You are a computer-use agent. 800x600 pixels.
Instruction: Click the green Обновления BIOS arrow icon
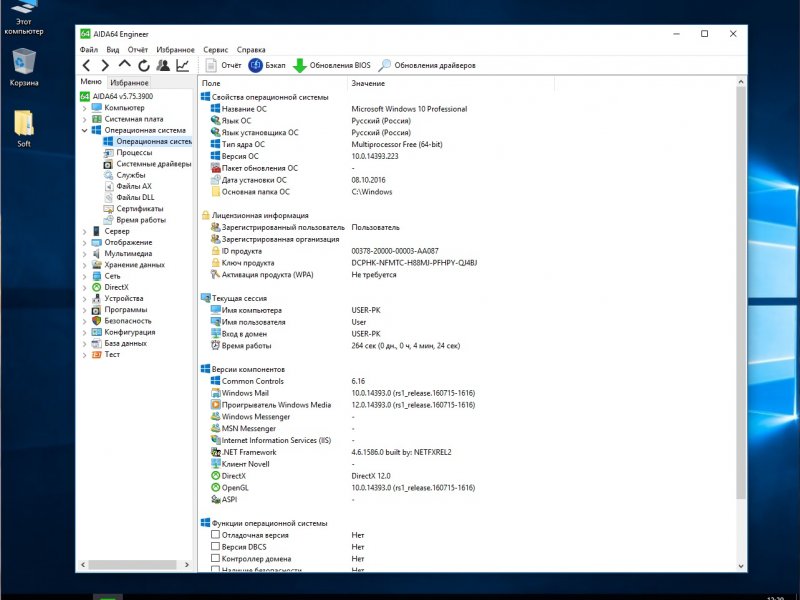299,65
